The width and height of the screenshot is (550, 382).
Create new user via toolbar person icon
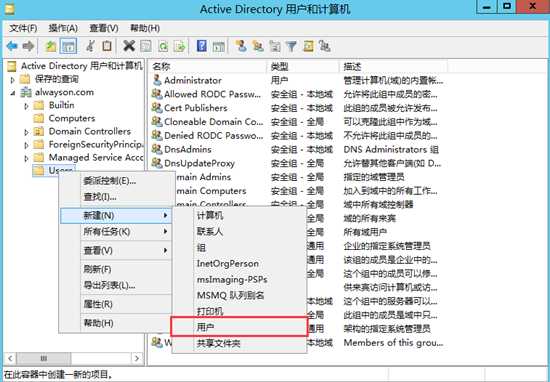(241, 46)
